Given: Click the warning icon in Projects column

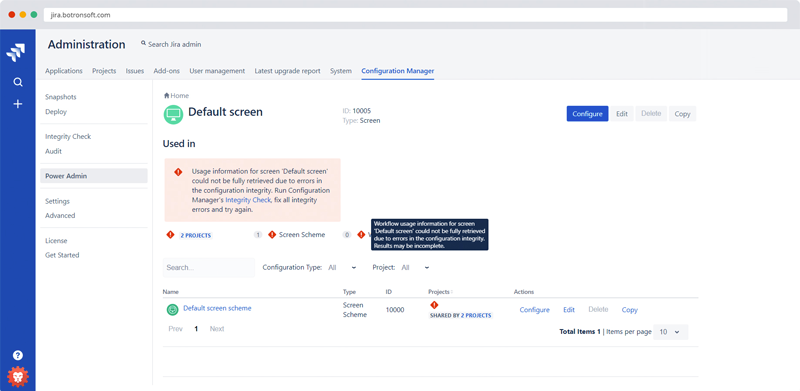Looking at the screenshot, I should (434, 305).
